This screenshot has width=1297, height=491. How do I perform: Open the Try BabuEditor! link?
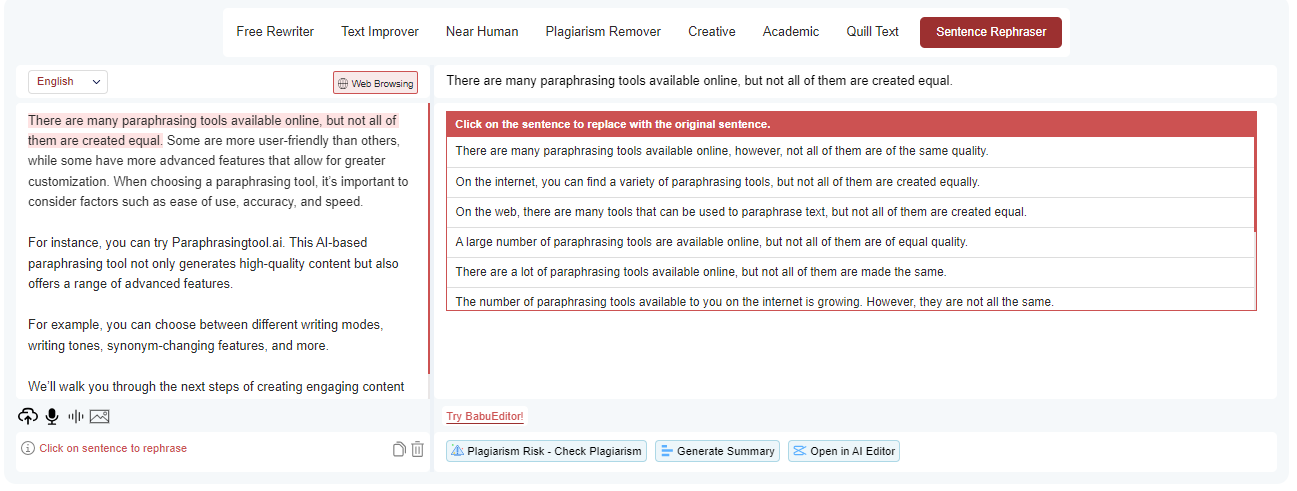coord(485,417)
